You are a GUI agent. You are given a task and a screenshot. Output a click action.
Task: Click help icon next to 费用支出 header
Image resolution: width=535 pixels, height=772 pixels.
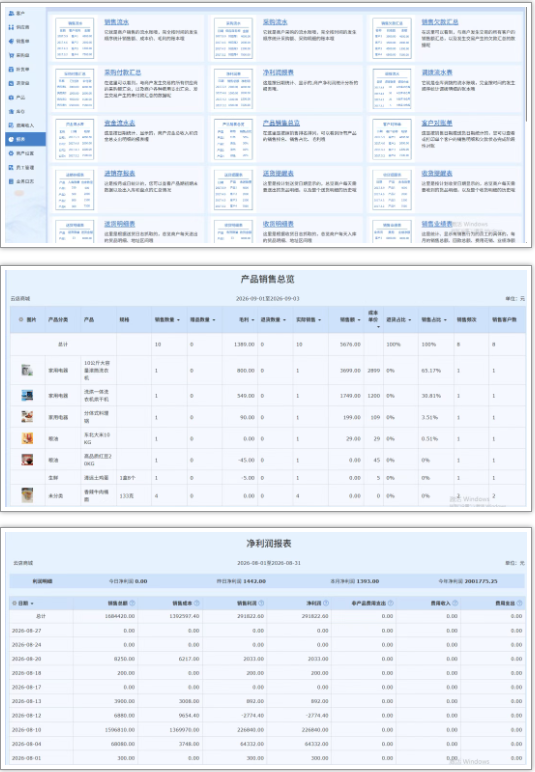[519, 603]
